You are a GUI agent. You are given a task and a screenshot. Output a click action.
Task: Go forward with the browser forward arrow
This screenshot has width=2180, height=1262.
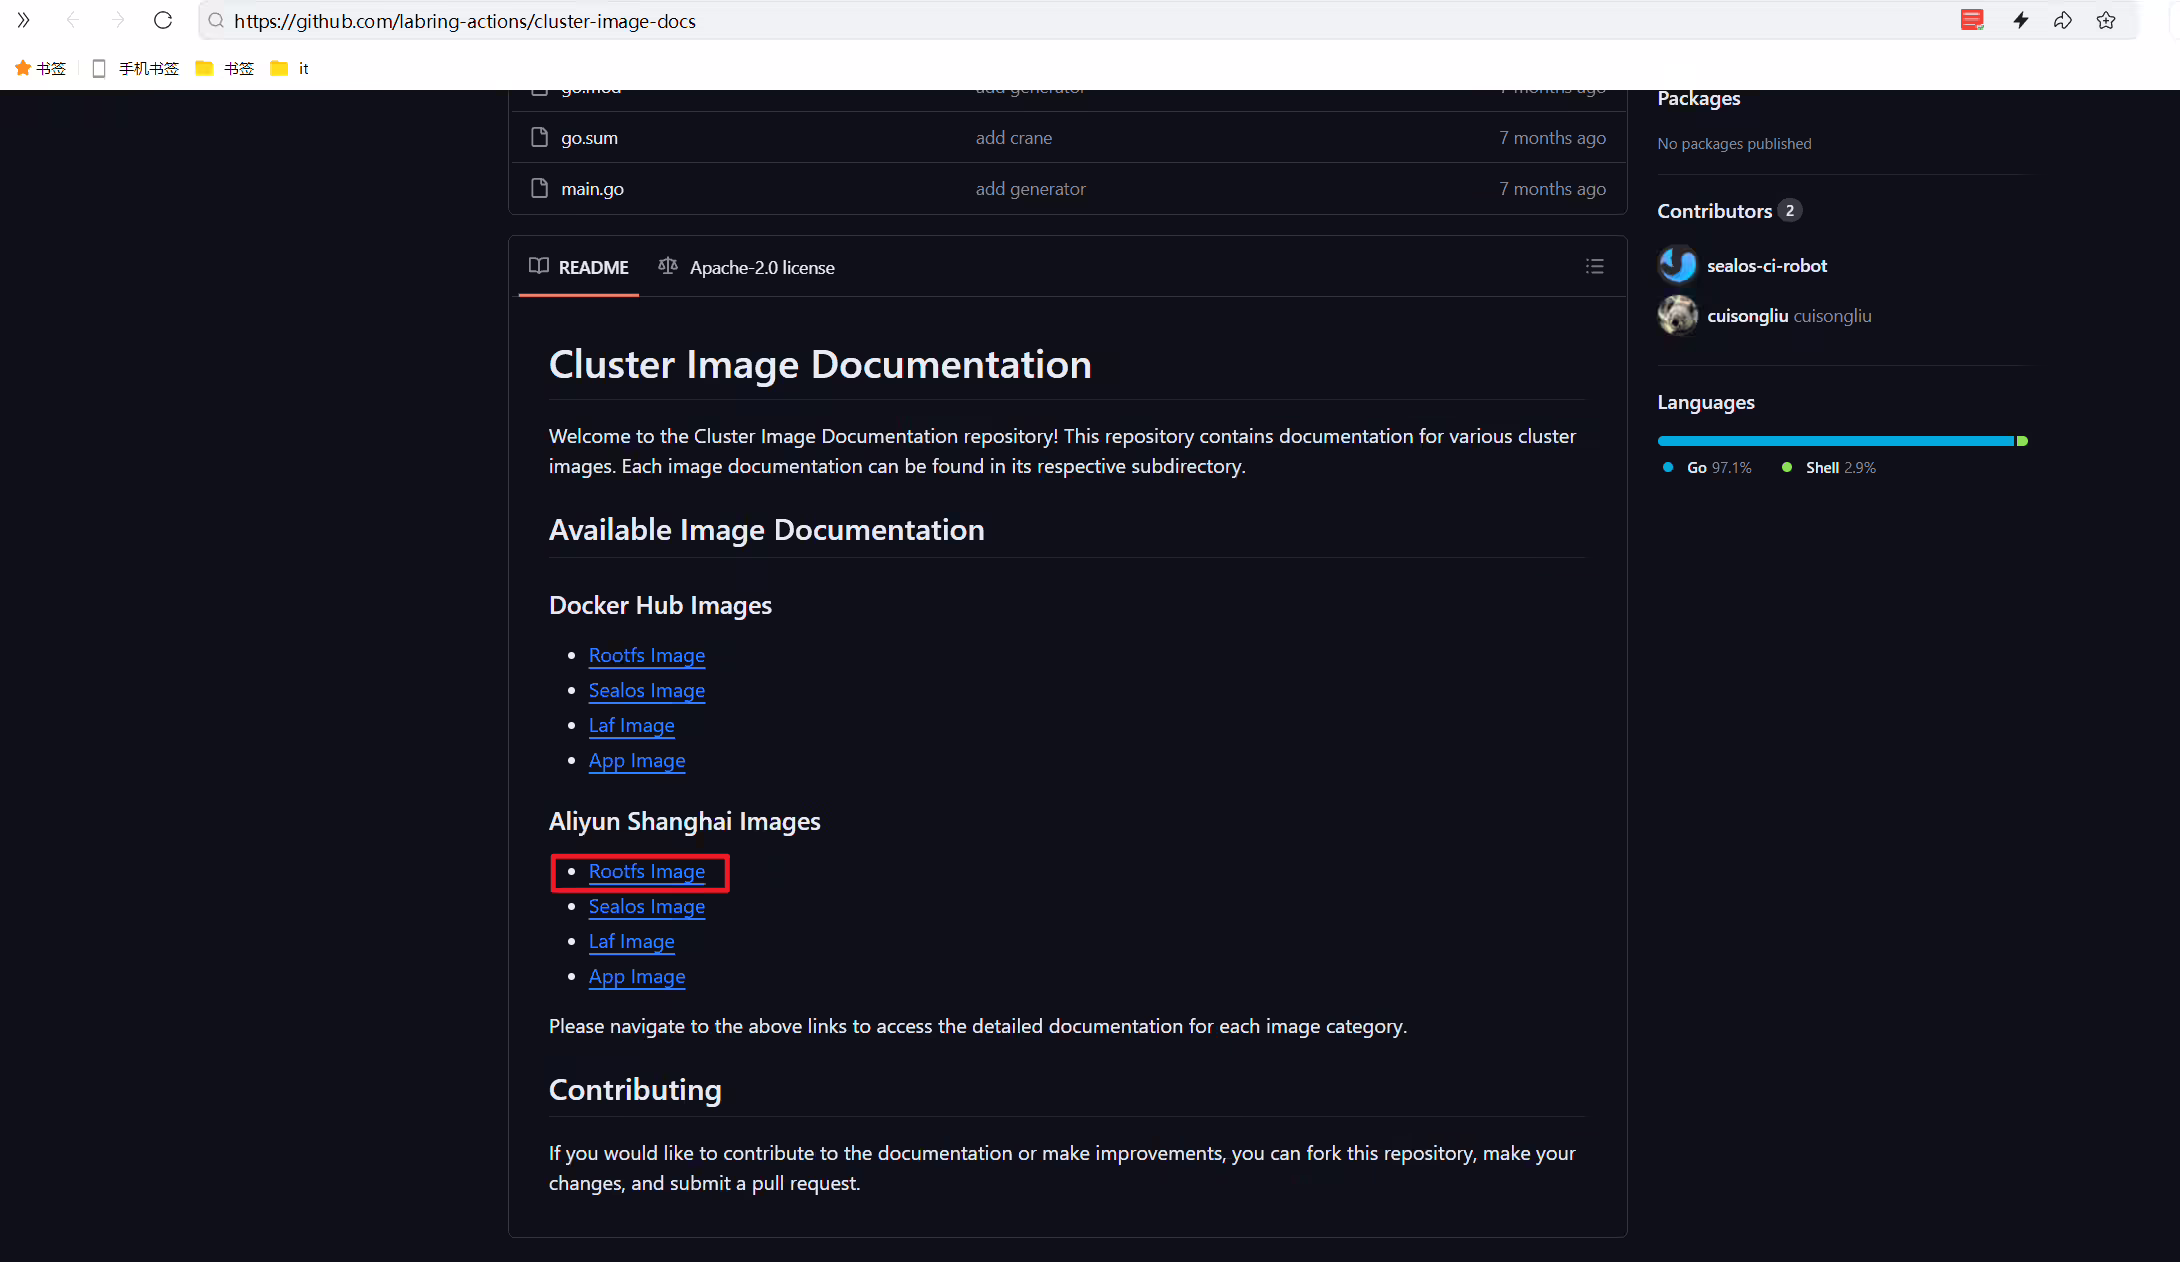[x=118, y=20]
